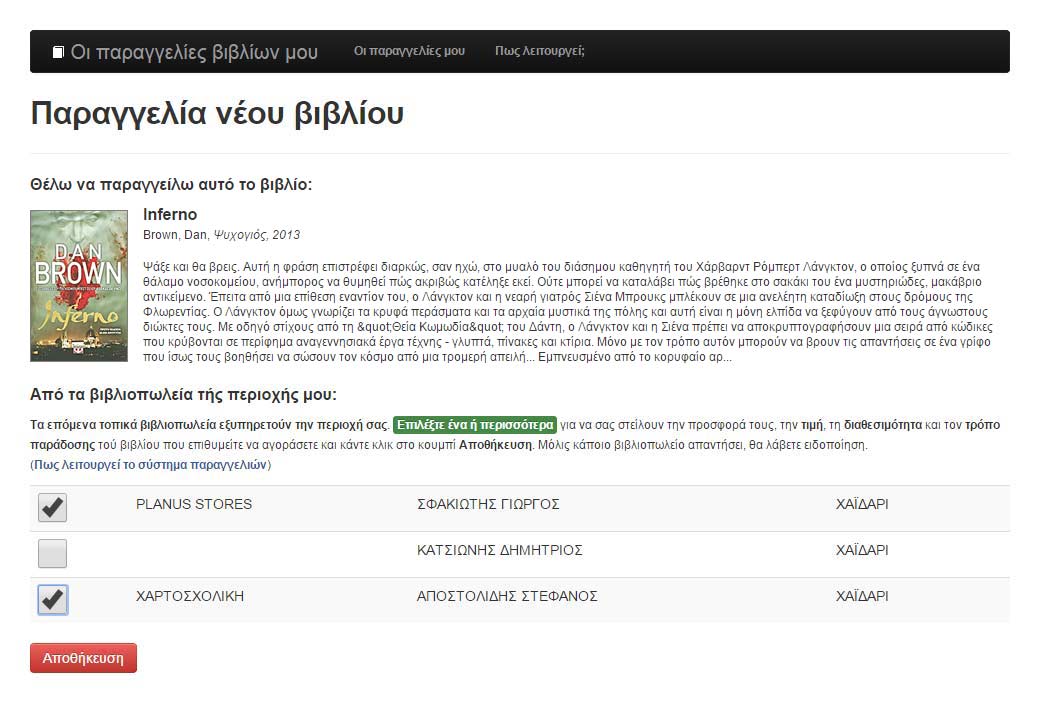Click the "Brown, Dan, Ψυχογιός, 2013" author line
Image resolution: width=1040 pixels, height=703 pixels.
point(221,235)
